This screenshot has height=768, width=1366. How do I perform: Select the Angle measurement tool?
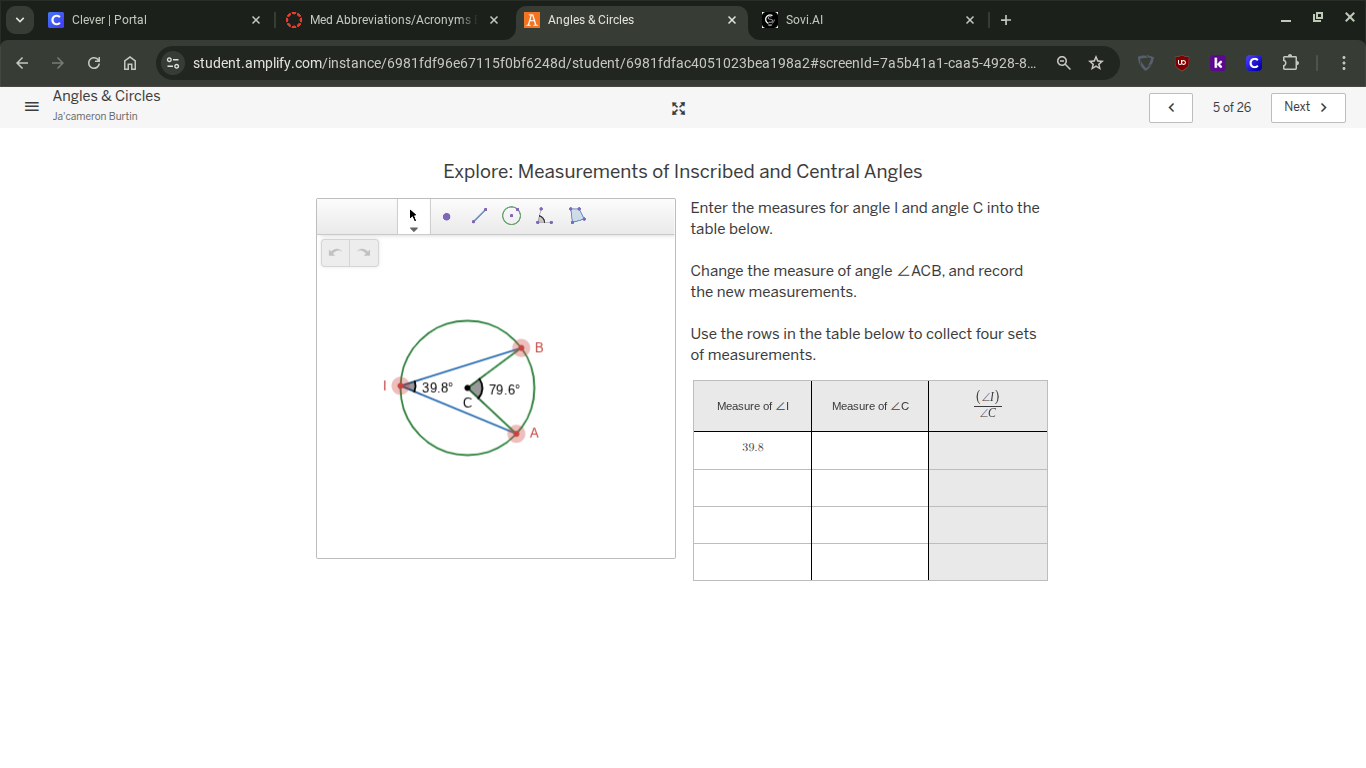pyautogui.click(x=544, y=215)
